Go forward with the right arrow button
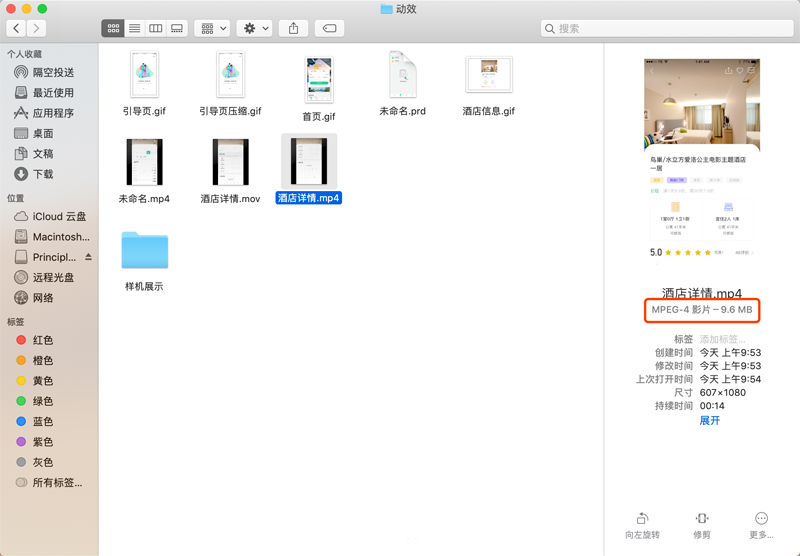Viewport: 800px width, 556px height. point(36,29)
